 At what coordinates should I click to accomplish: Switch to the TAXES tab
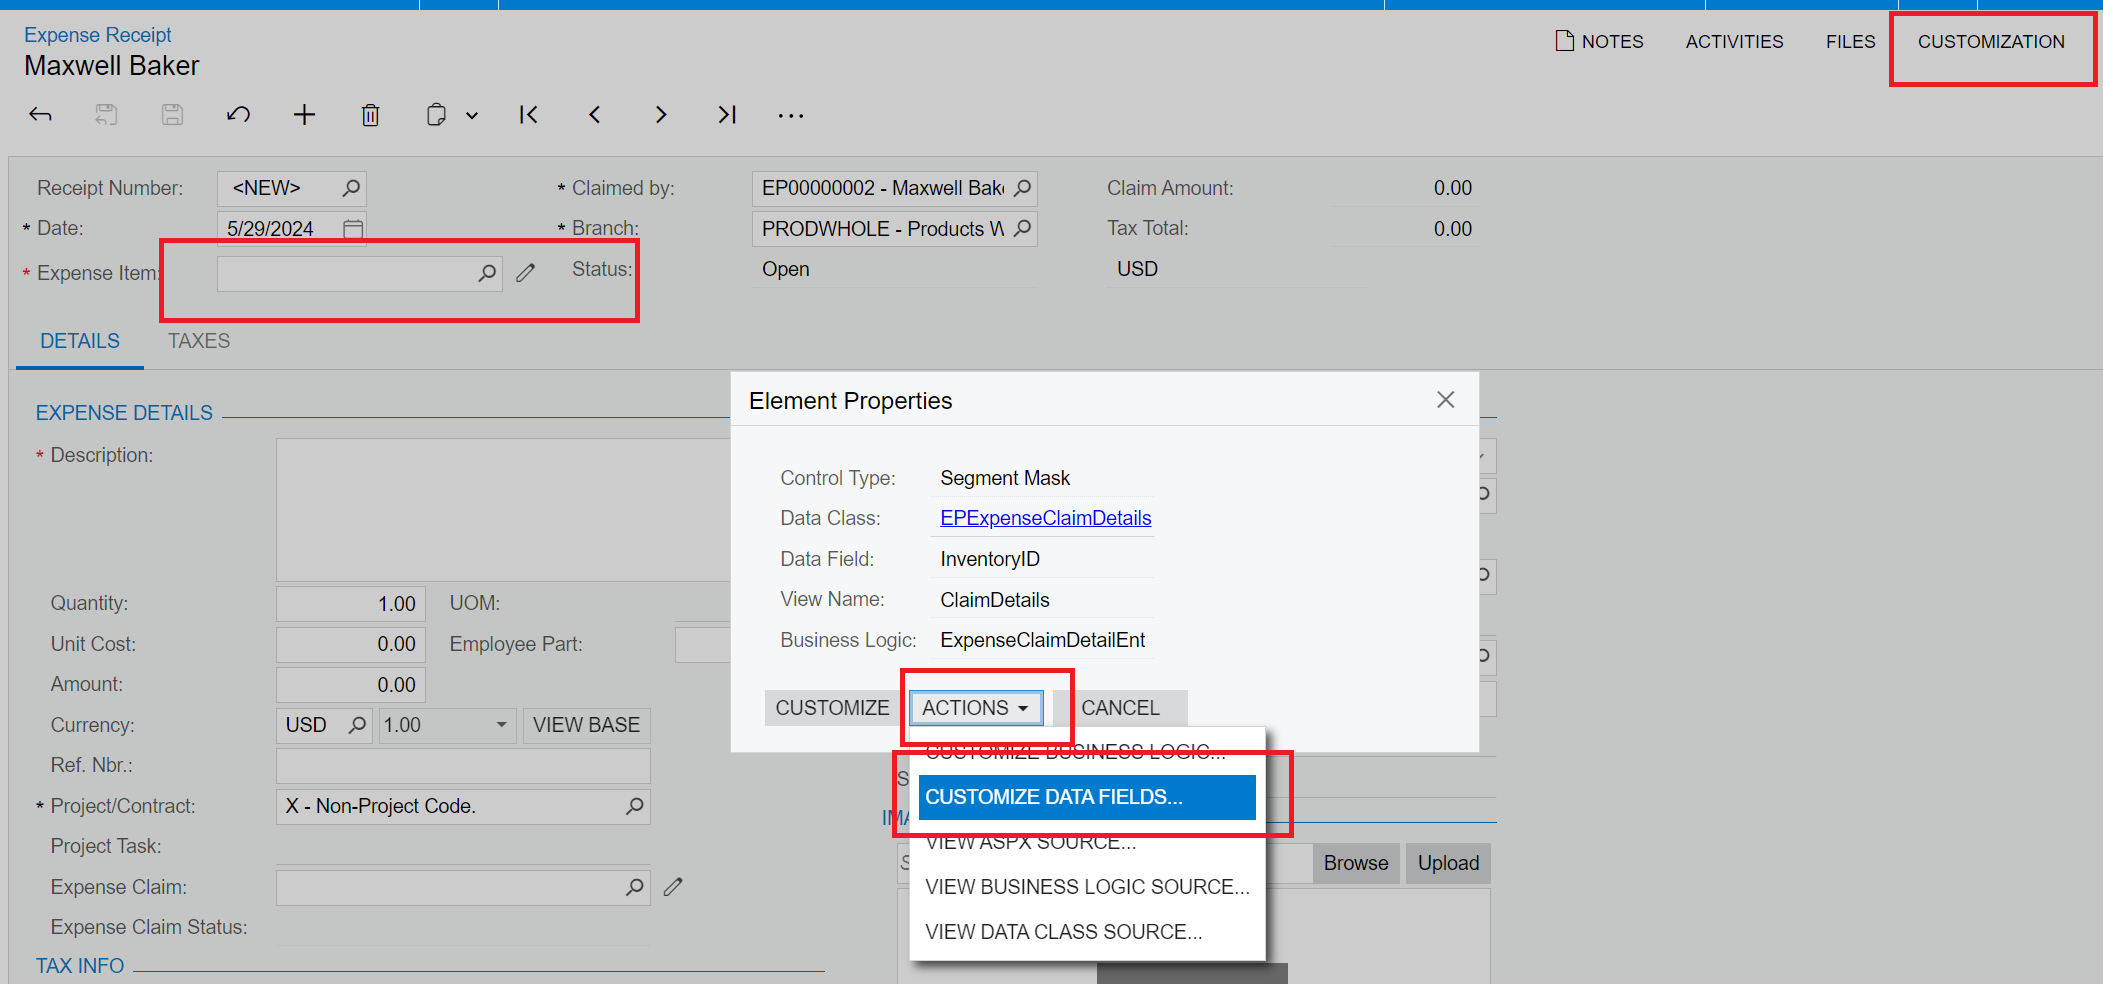click(199, 341)
